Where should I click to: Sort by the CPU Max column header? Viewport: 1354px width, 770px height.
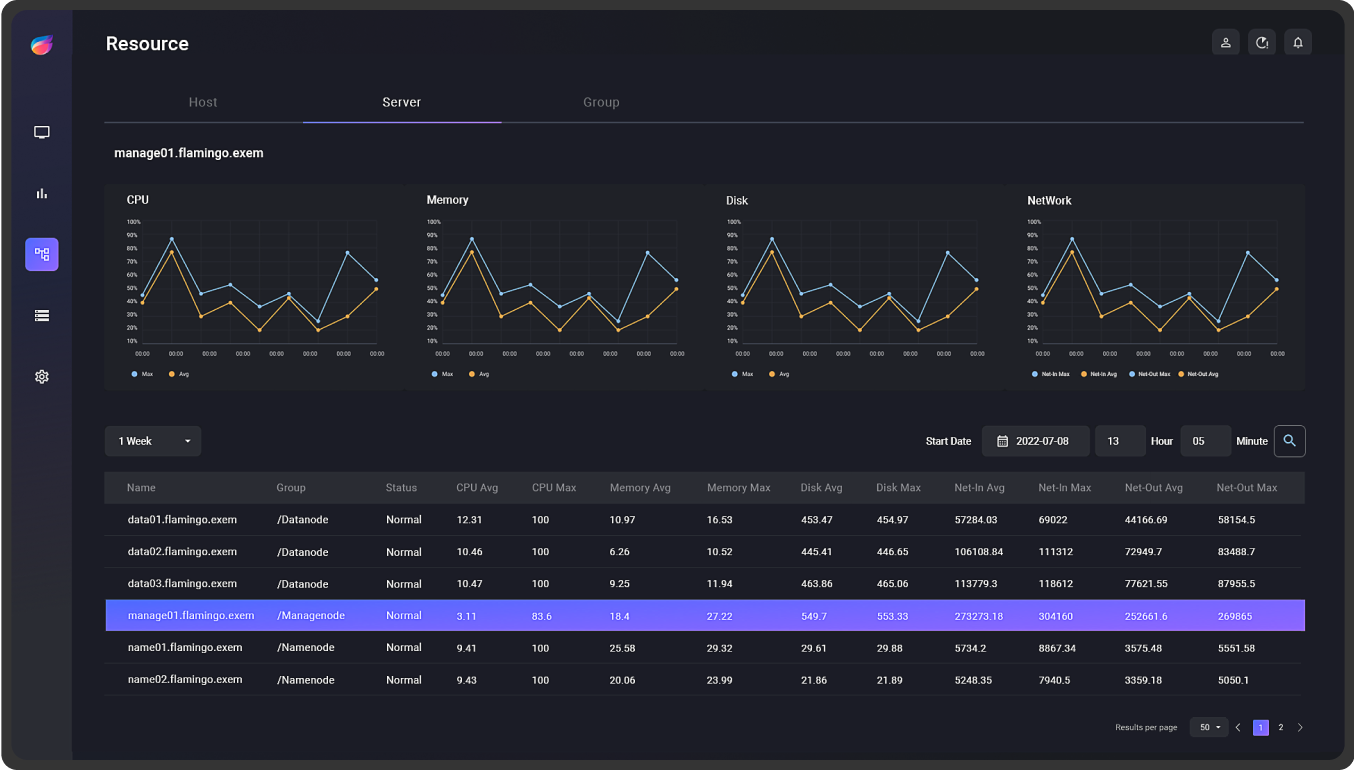click(554, 488)
